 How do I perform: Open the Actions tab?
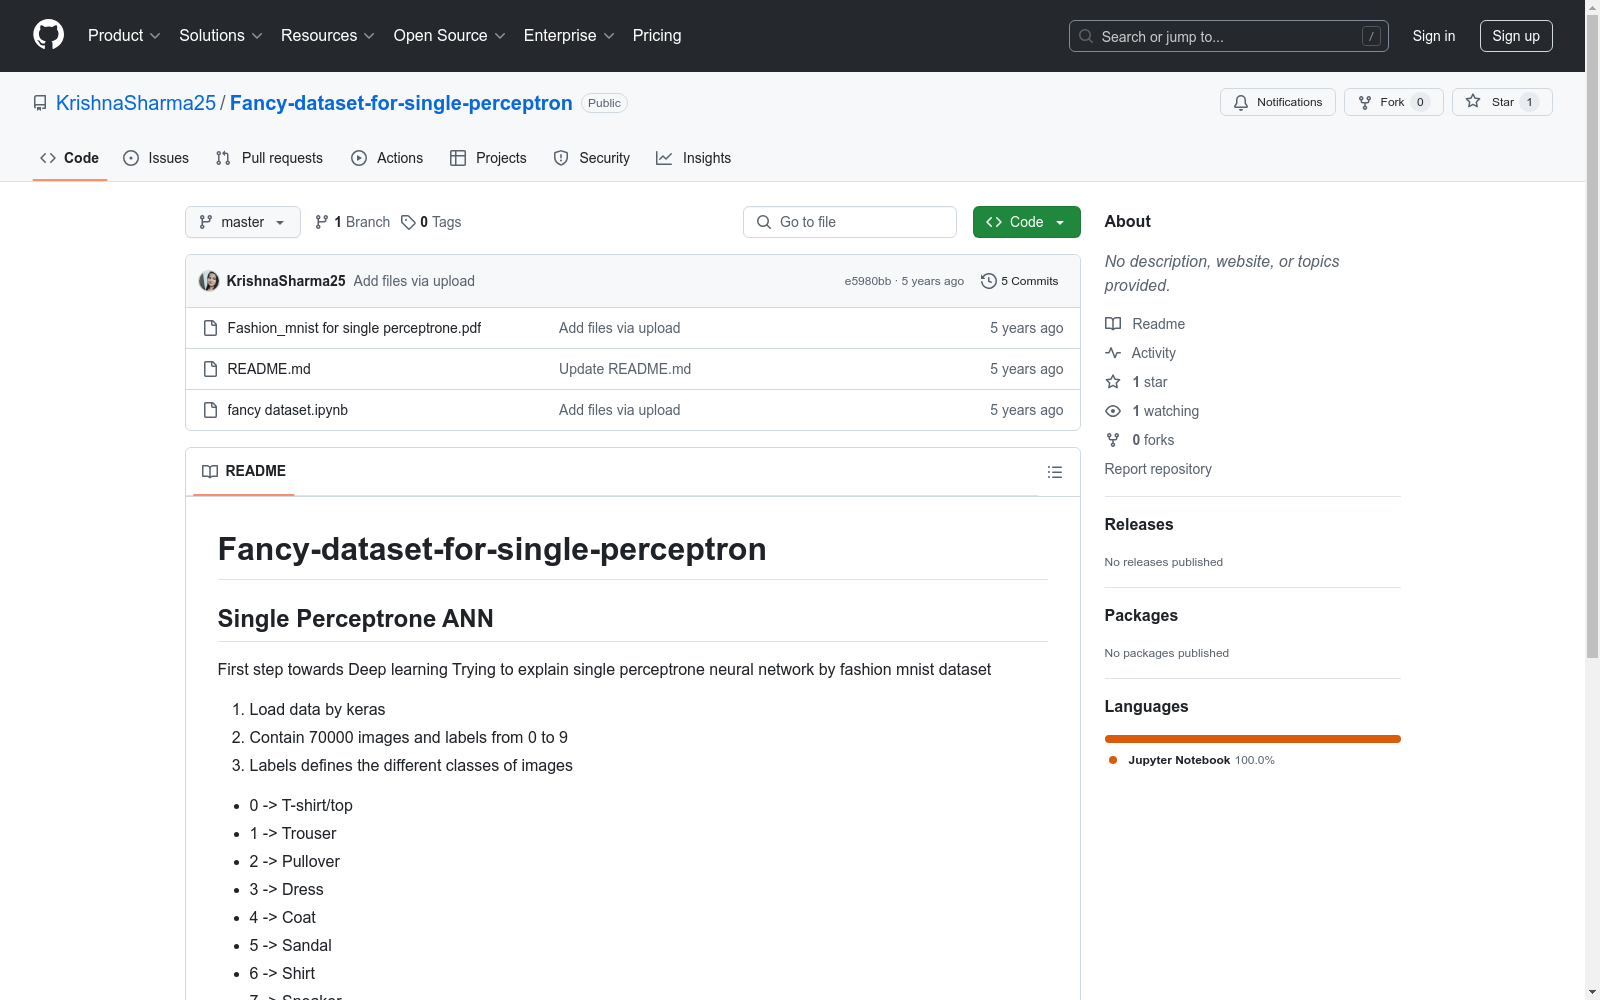coord(387,158)
